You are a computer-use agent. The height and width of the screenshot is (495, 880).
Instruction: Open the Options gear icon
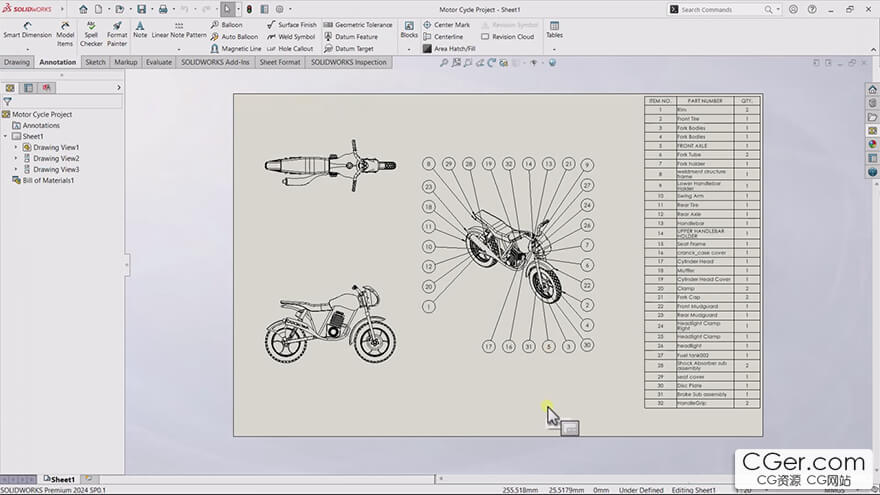(x=279, y=9)
